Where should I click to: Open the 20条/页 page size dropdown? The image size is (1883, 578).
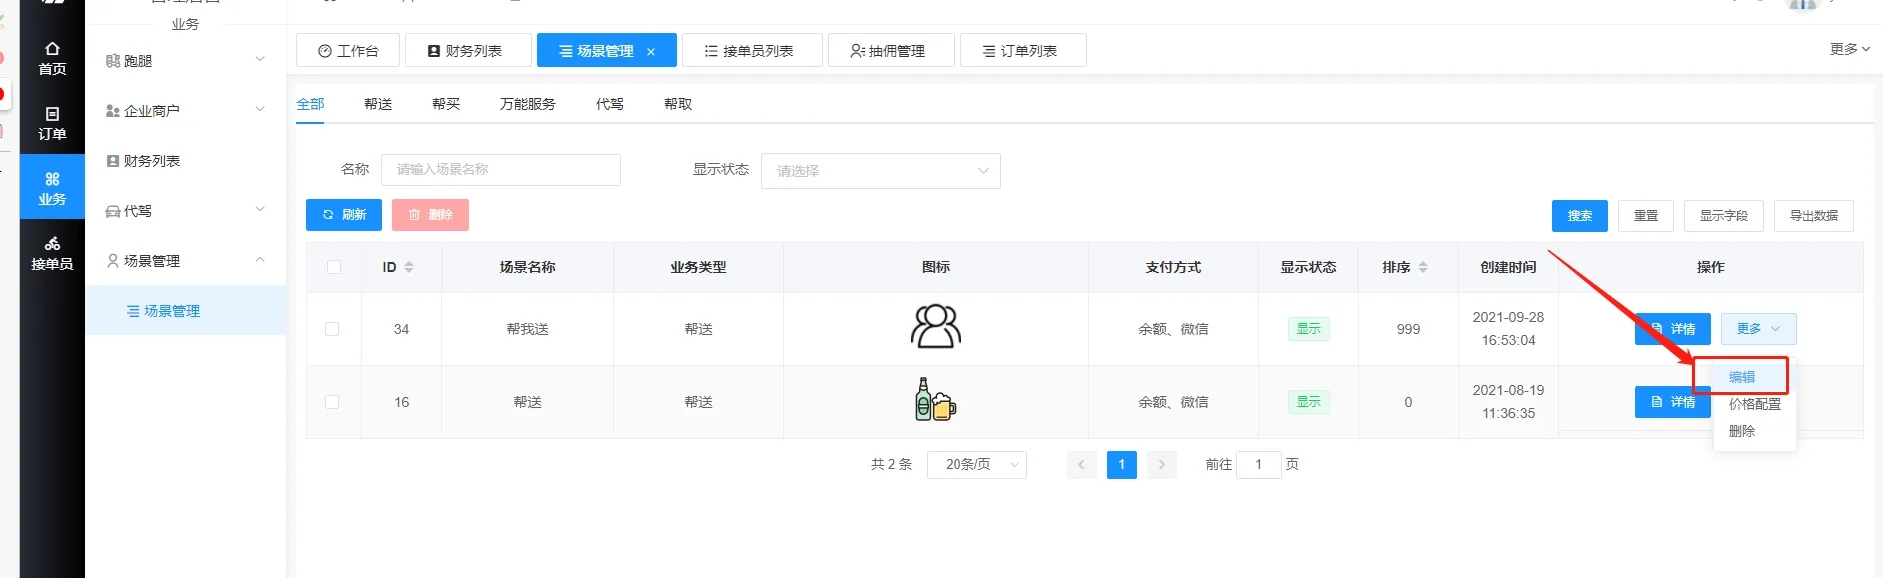click(x=976, y=464)
